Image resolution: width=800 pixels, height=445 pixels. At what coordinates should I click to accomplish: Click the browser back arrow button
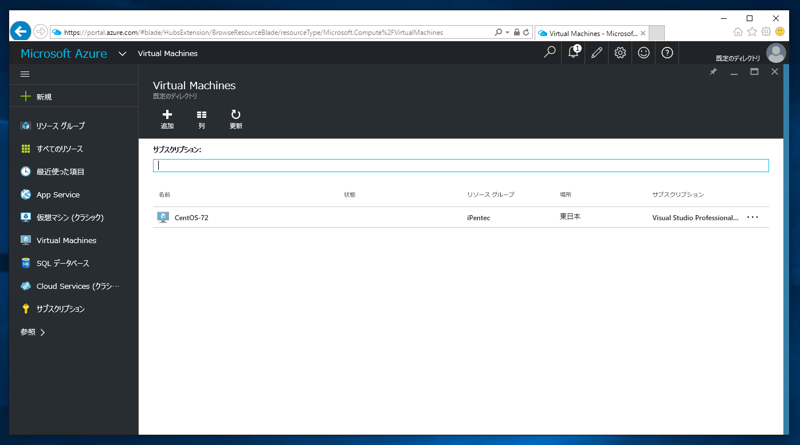pyautogui.click(x=20, y=32)
